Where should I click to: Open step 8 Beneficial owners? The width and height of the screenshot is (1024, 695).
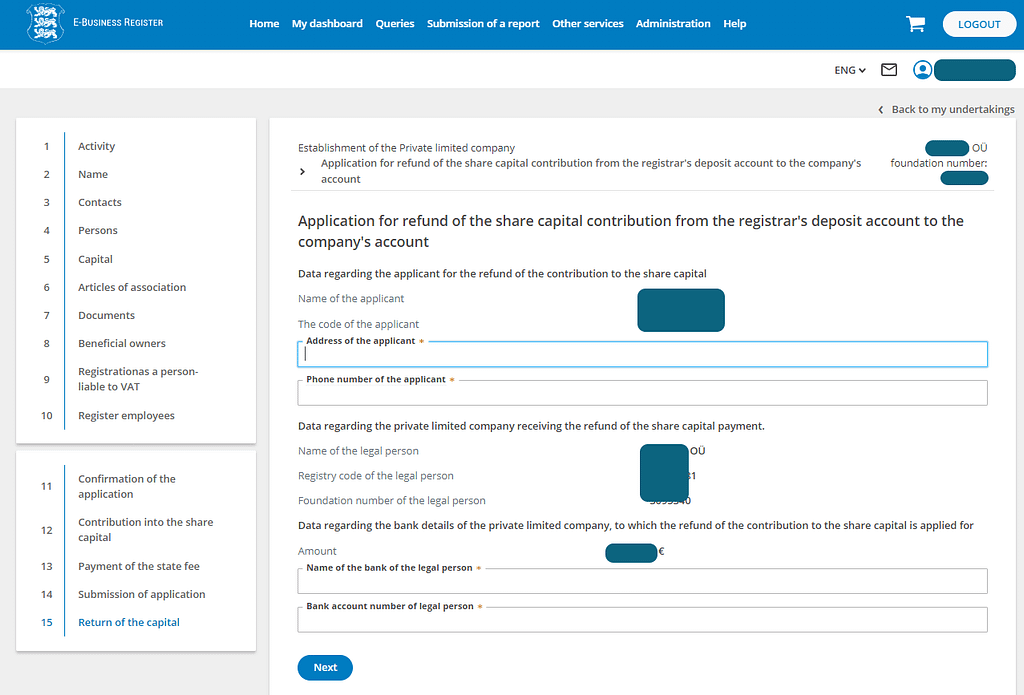click(122, 343)
